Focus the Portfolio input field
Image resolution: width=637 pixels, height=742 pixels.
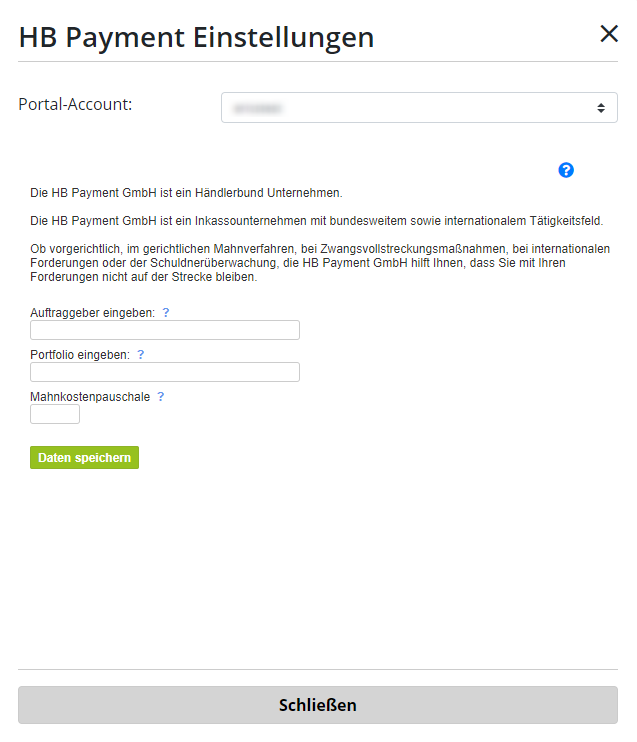coord(165,372)
